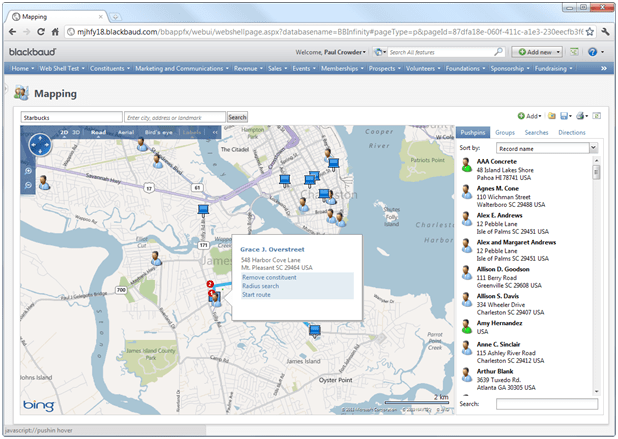The image size is (618, 439).
Task: Open the printer icon's dropdown arrow
Action: [x=587, y=116]
